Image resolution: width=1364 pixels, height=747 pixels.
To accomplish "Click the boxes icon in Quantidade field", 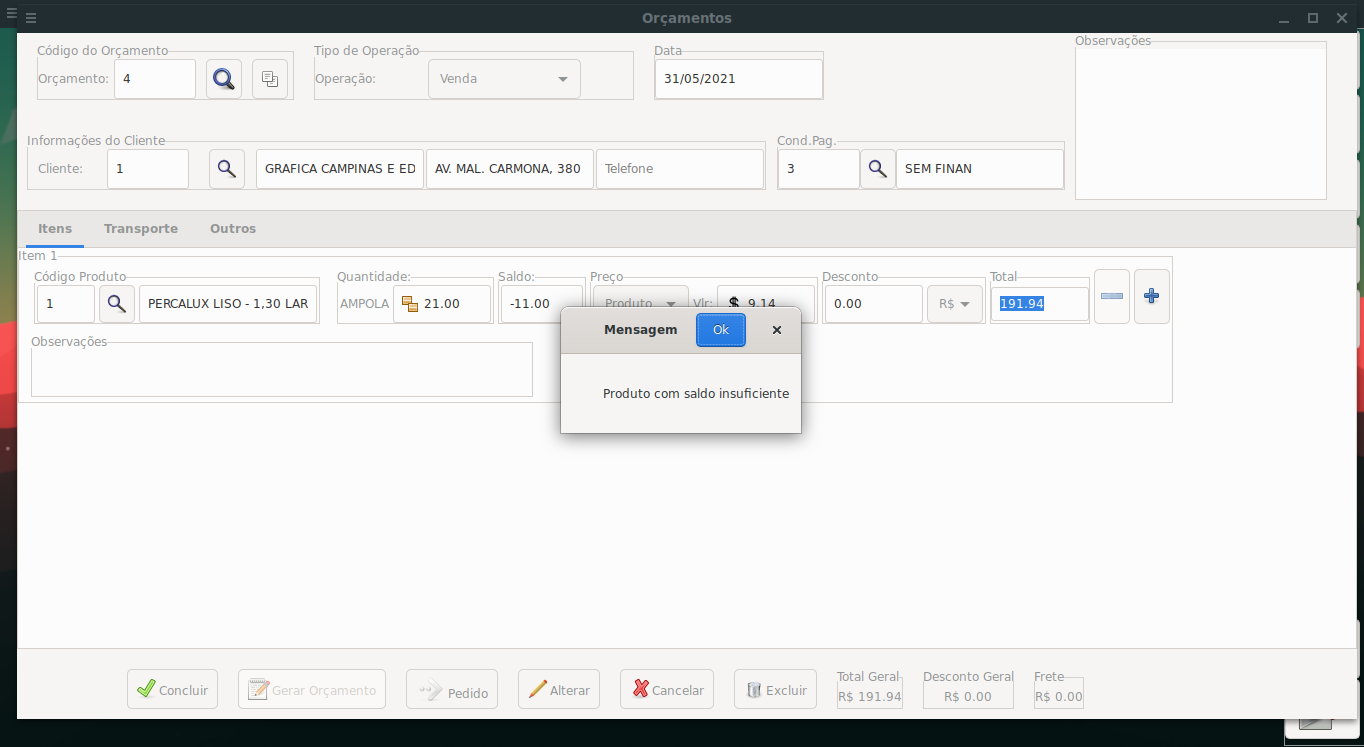I will click(410, 304).
